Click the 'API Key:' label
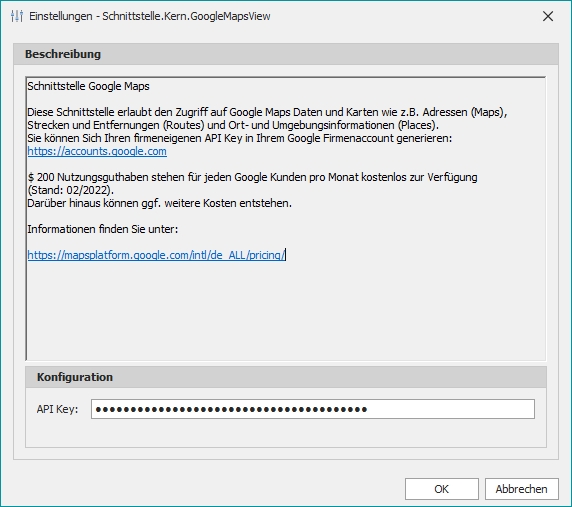Image resolution: width=572 pixels, height=507 pixels. (57, 409)
